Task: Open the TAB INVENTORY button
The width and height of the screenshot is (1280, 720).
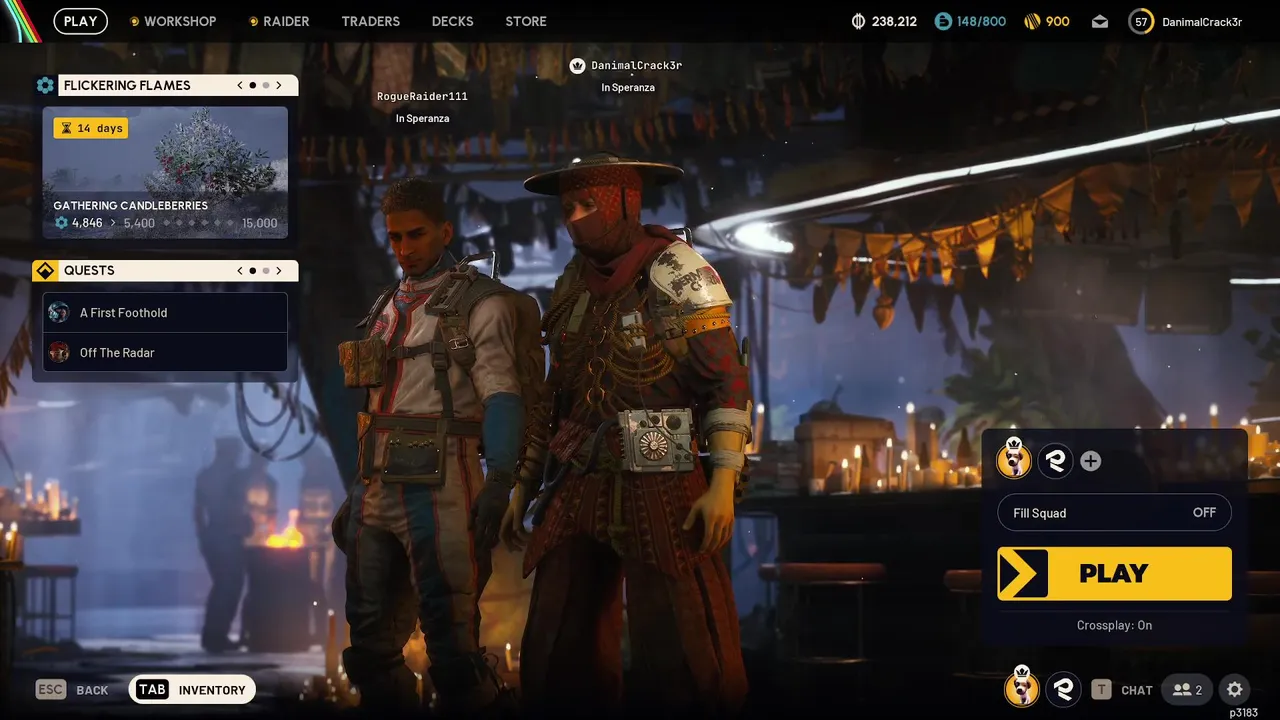Action: coord(192,689)
